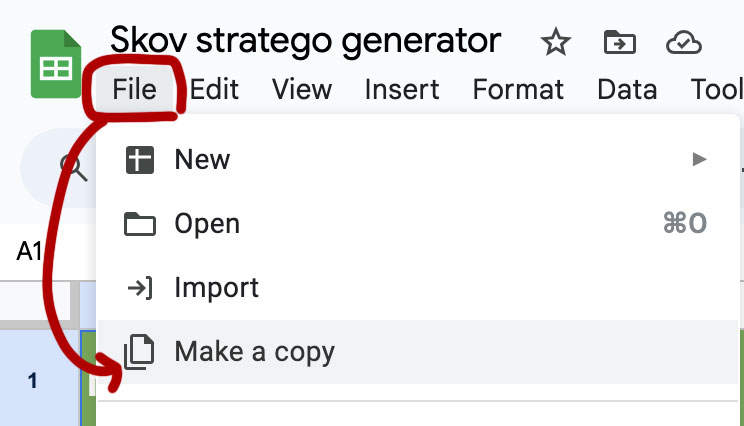This screenshot has height=426, width=744.
Task: Check the cloud save status icon
Action: click(683, 42)
